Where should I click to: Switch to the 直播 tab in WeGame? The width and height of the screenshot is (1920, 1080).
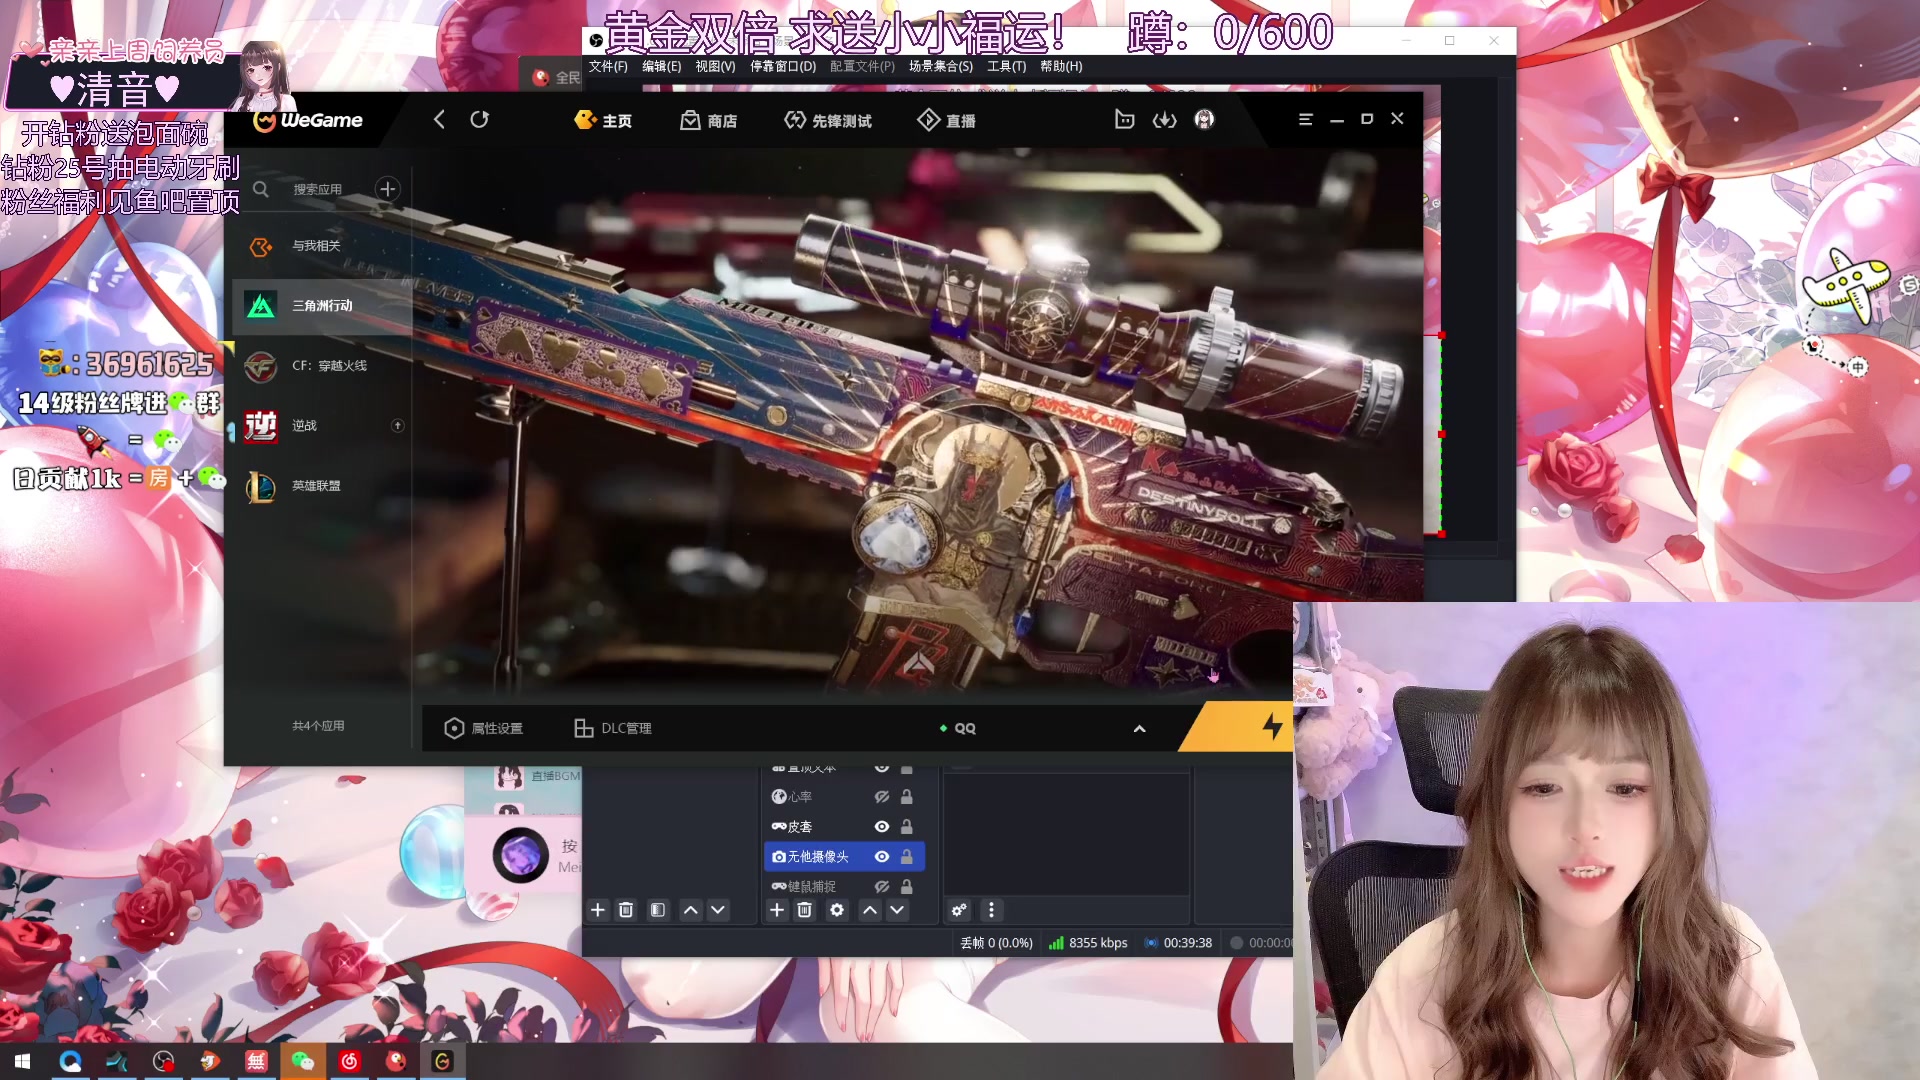point(946,121)
